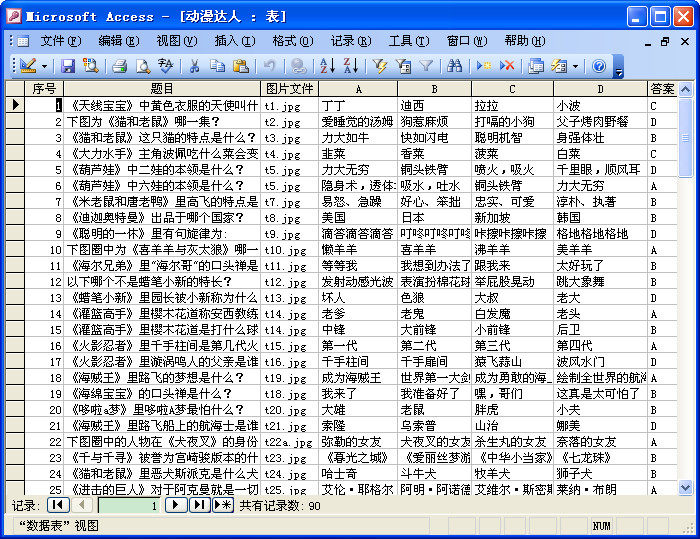Click the Delete Record toolbar icon
Screen dimensions: 700x539
507,66
